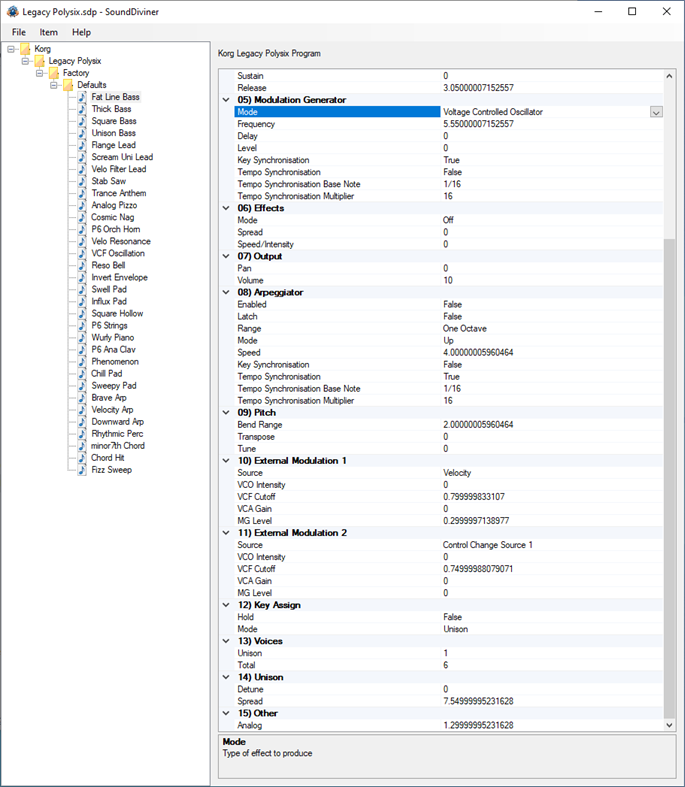Click the note icon beside Unison Bass
This screenshot has height=787, width=685.
[82, 133]
